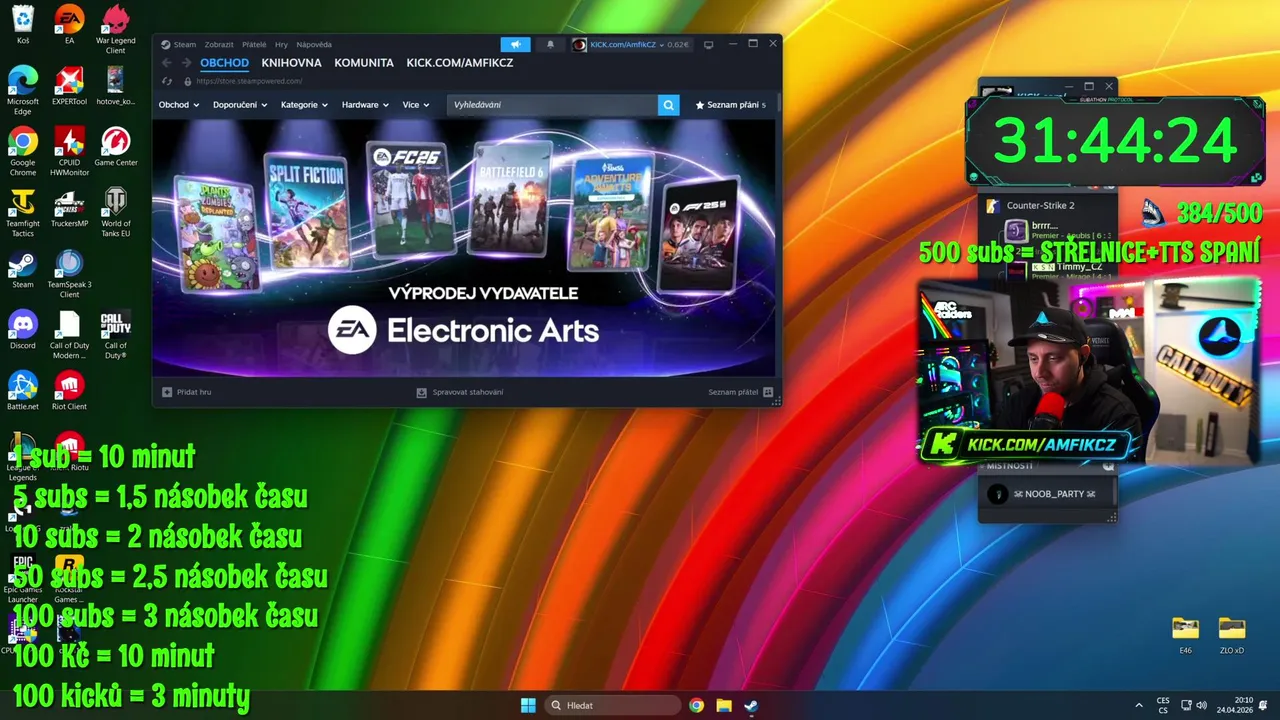Open Seznam přátel friends list button
The height and width of the screenshot is (720, 1280).
741,392
